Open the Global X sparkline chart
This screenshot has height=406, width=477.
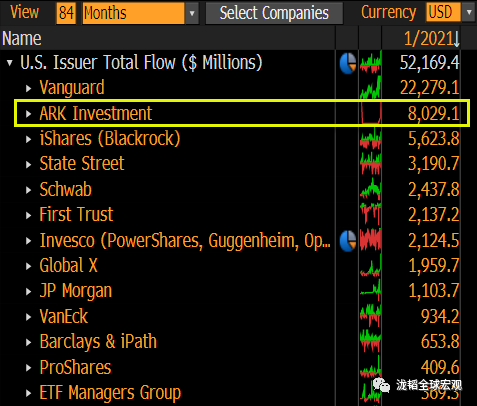[370, 266]
